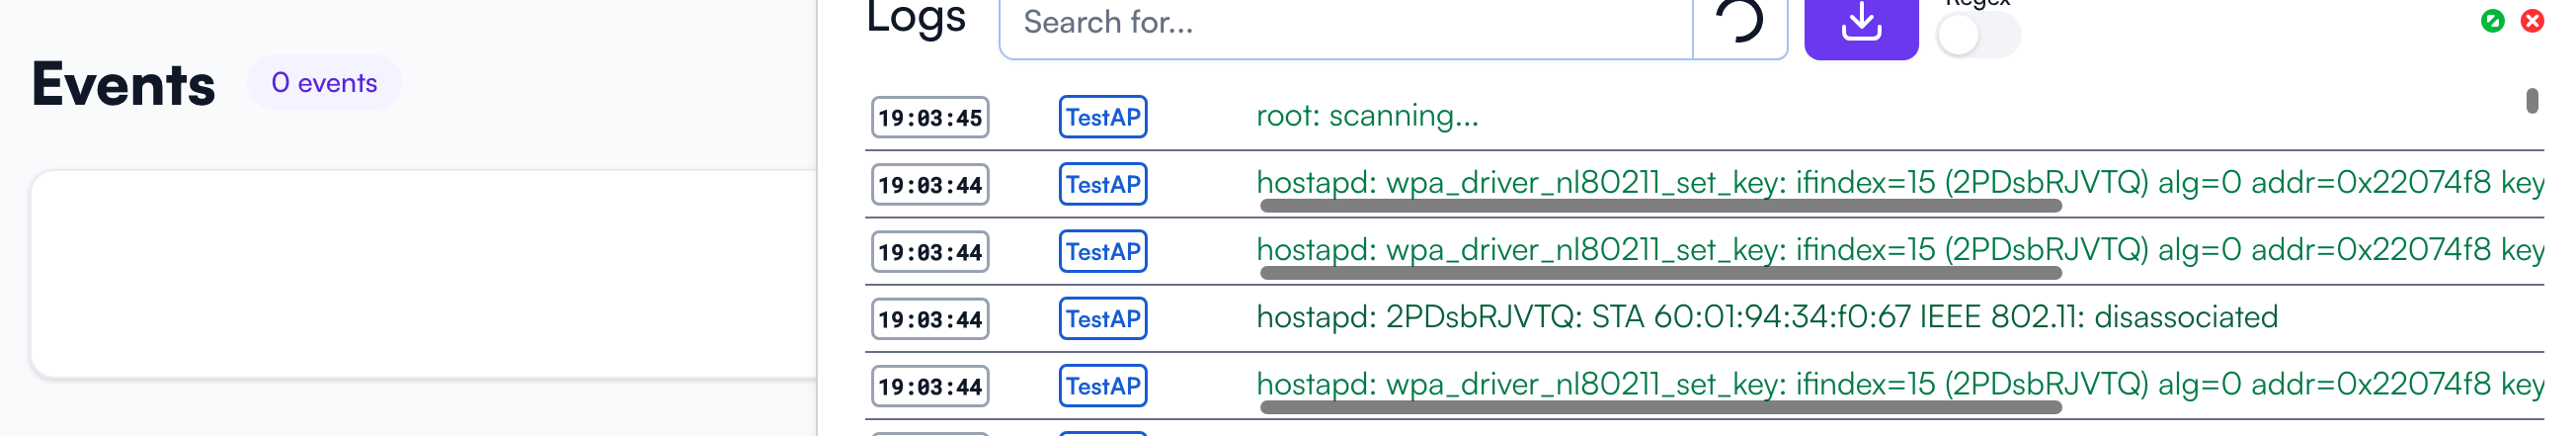Select the 'root: scanning...' log message
2576x436 pixels.
[1366, 116]
